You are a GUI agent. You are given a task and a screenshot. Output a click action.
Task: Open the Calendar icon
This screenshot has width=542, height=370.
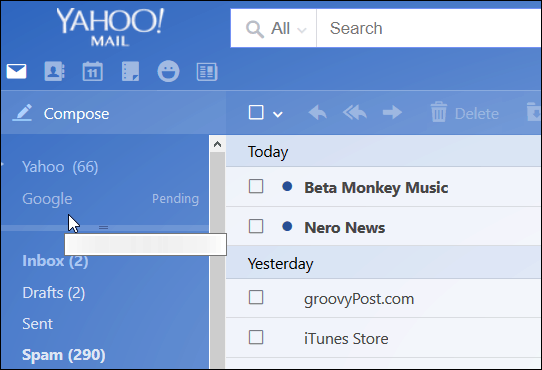pos(92,72)
